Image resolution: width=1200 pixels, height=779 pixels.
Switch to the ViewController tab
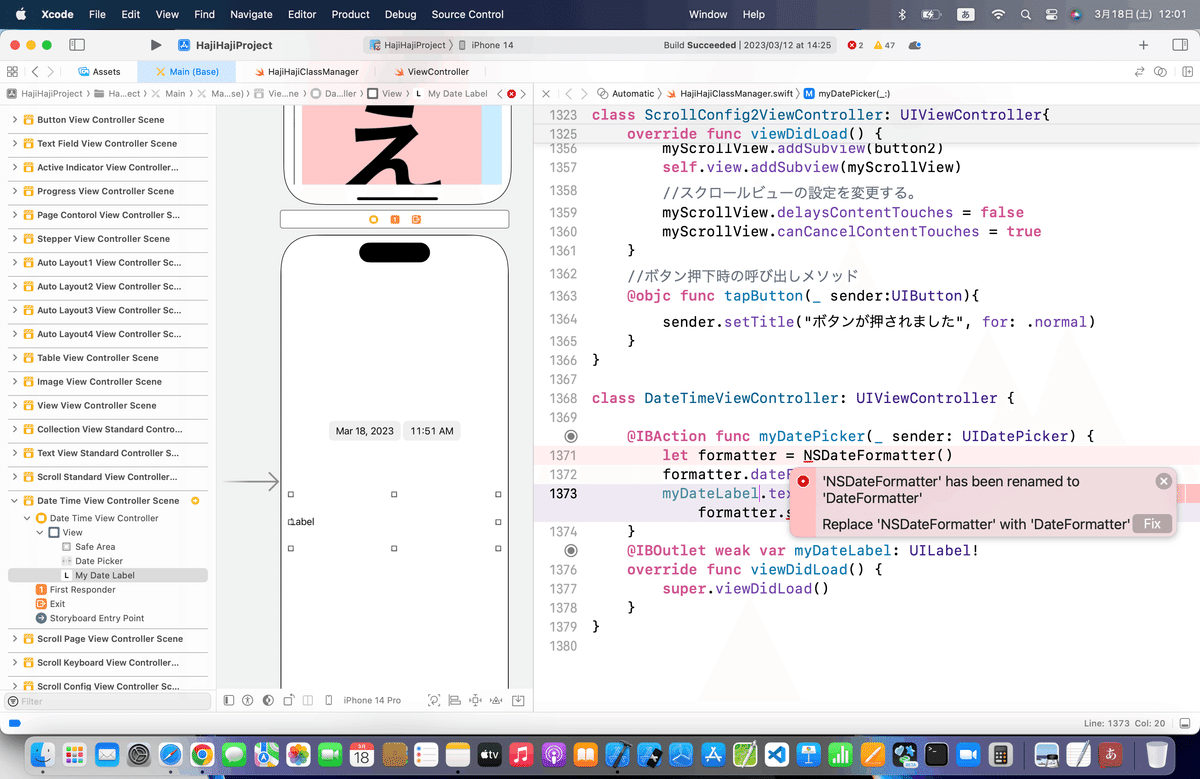431,72
